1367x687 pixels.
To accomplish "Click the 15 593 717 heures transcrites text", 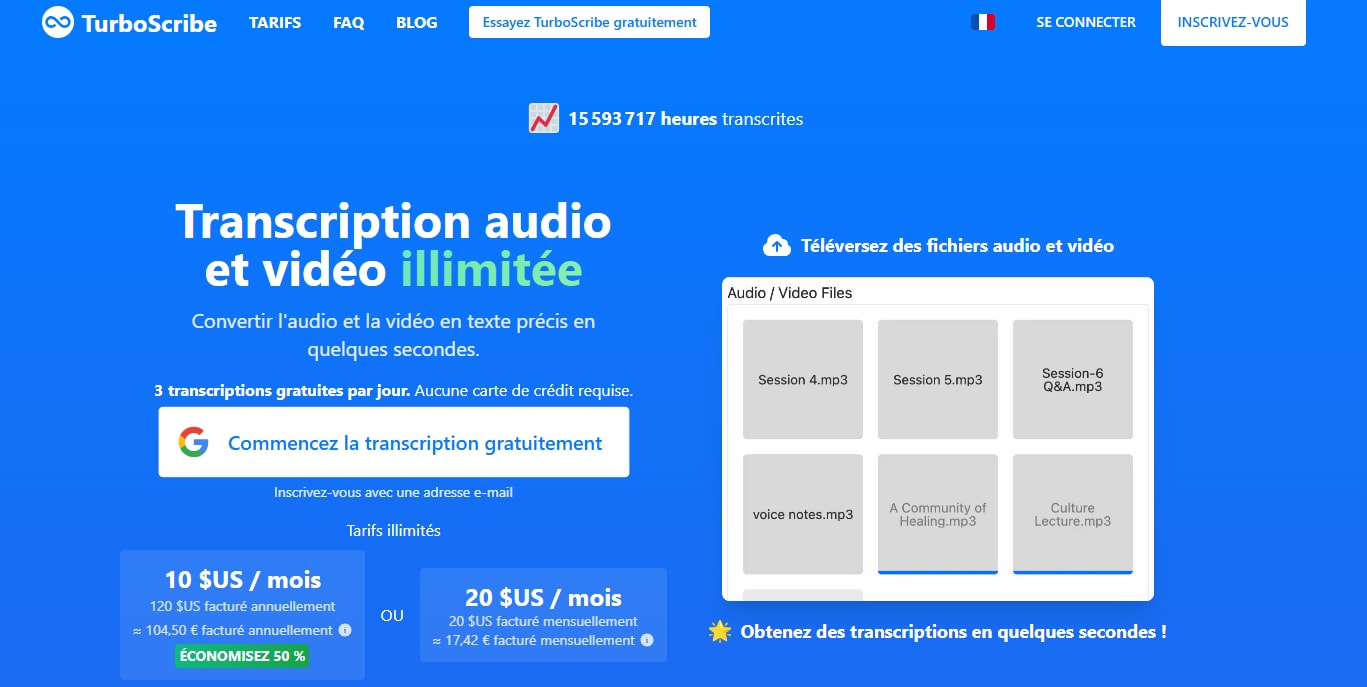I will pyautogui.click(x=686, y=119).
